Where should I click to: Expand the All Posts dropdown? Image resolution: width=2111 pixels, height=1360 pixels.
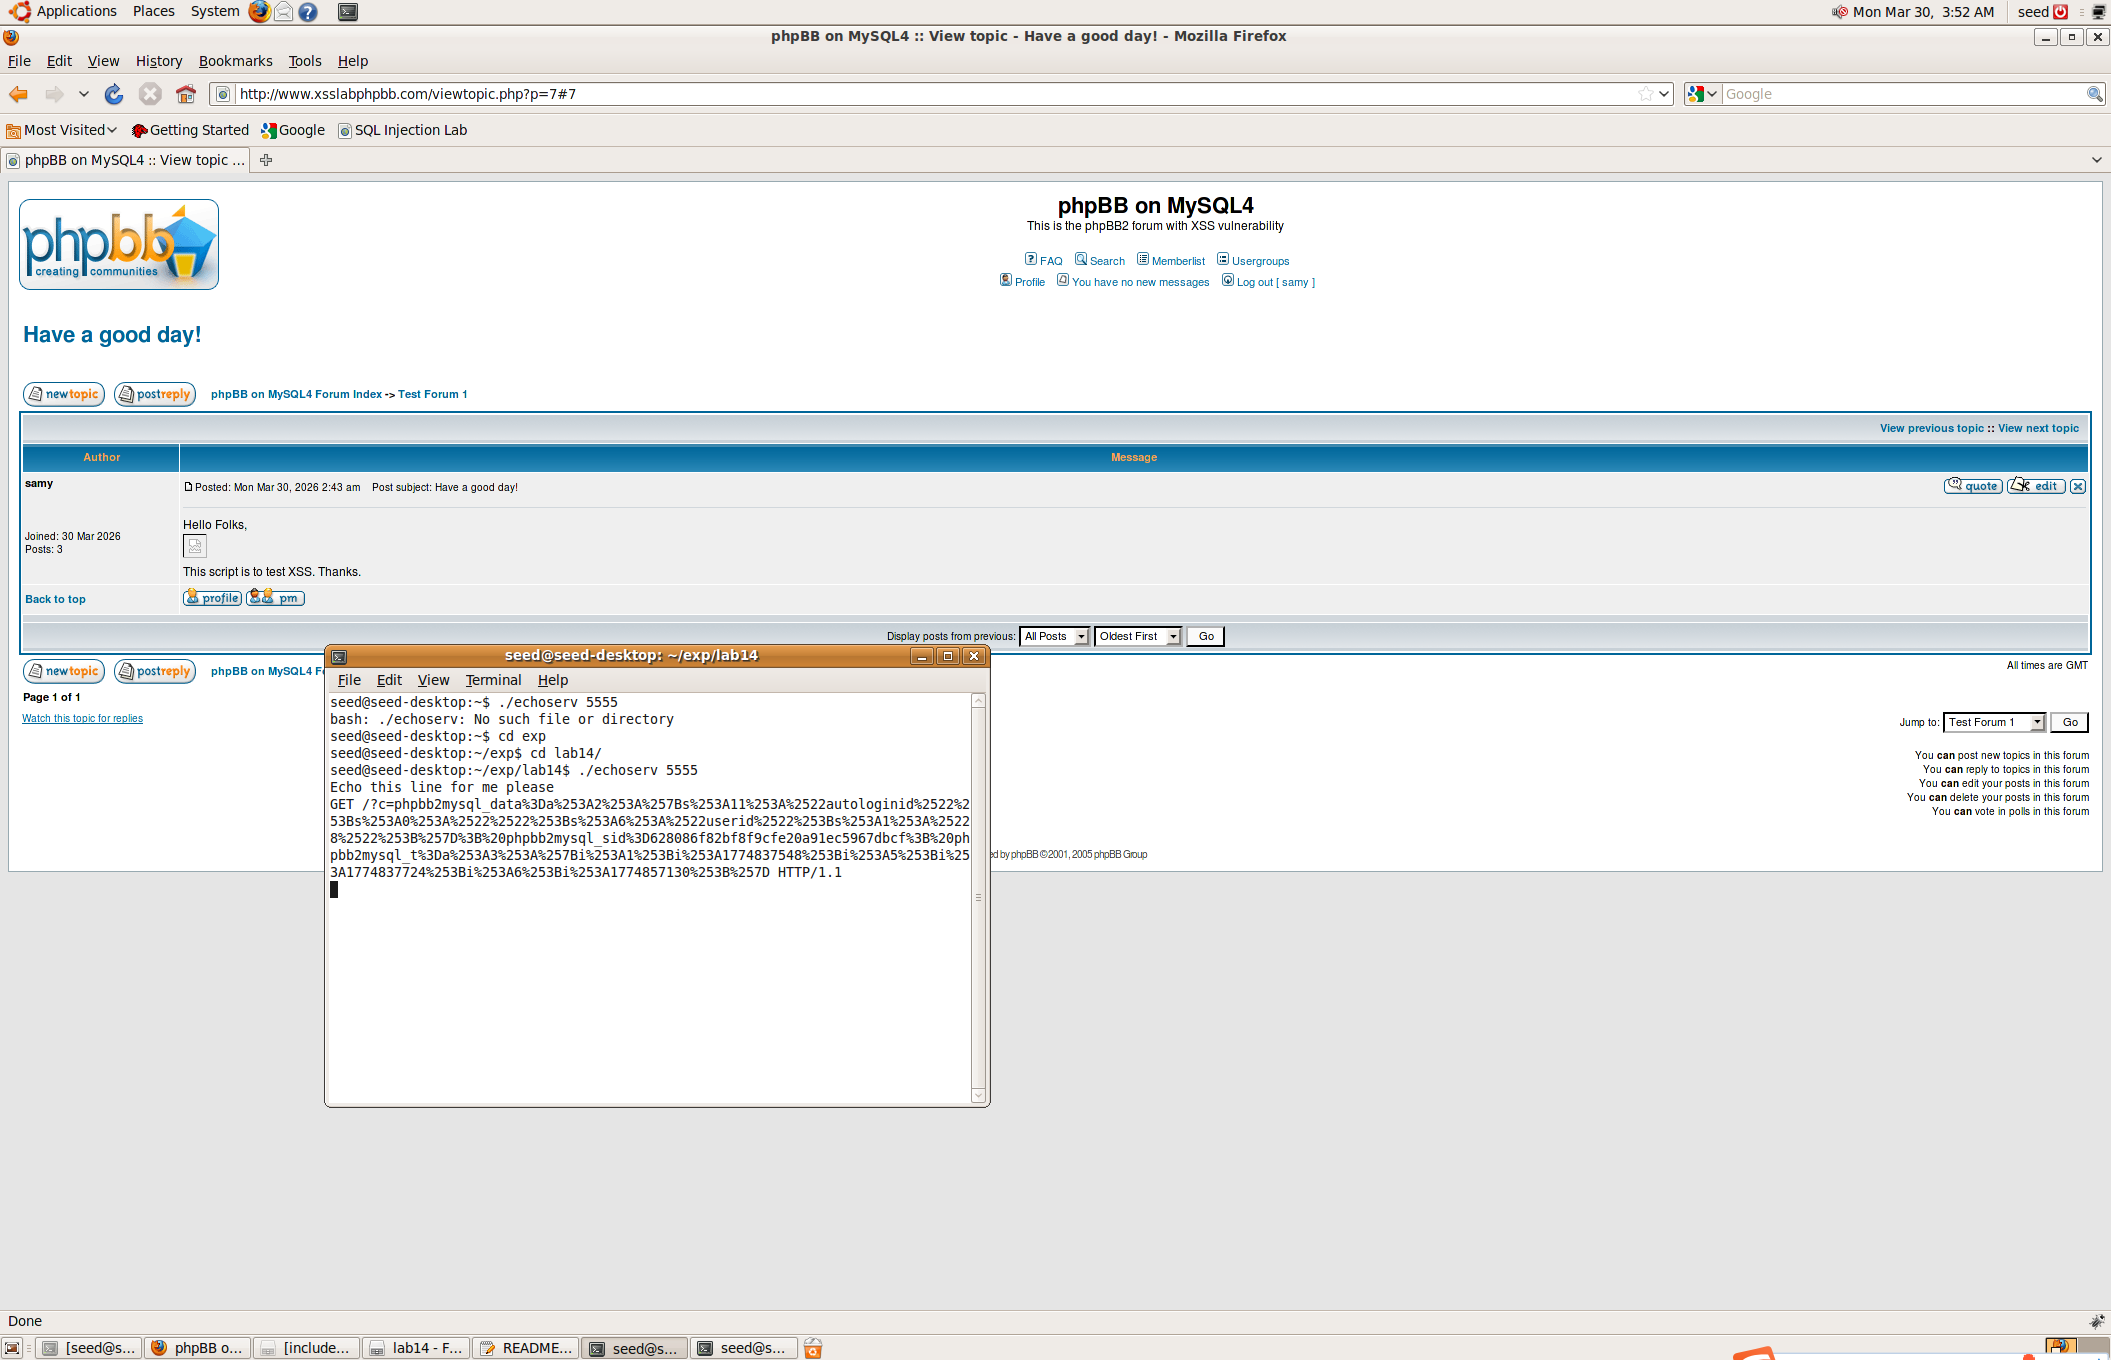pyautogui.click(x=1054, y=636)
